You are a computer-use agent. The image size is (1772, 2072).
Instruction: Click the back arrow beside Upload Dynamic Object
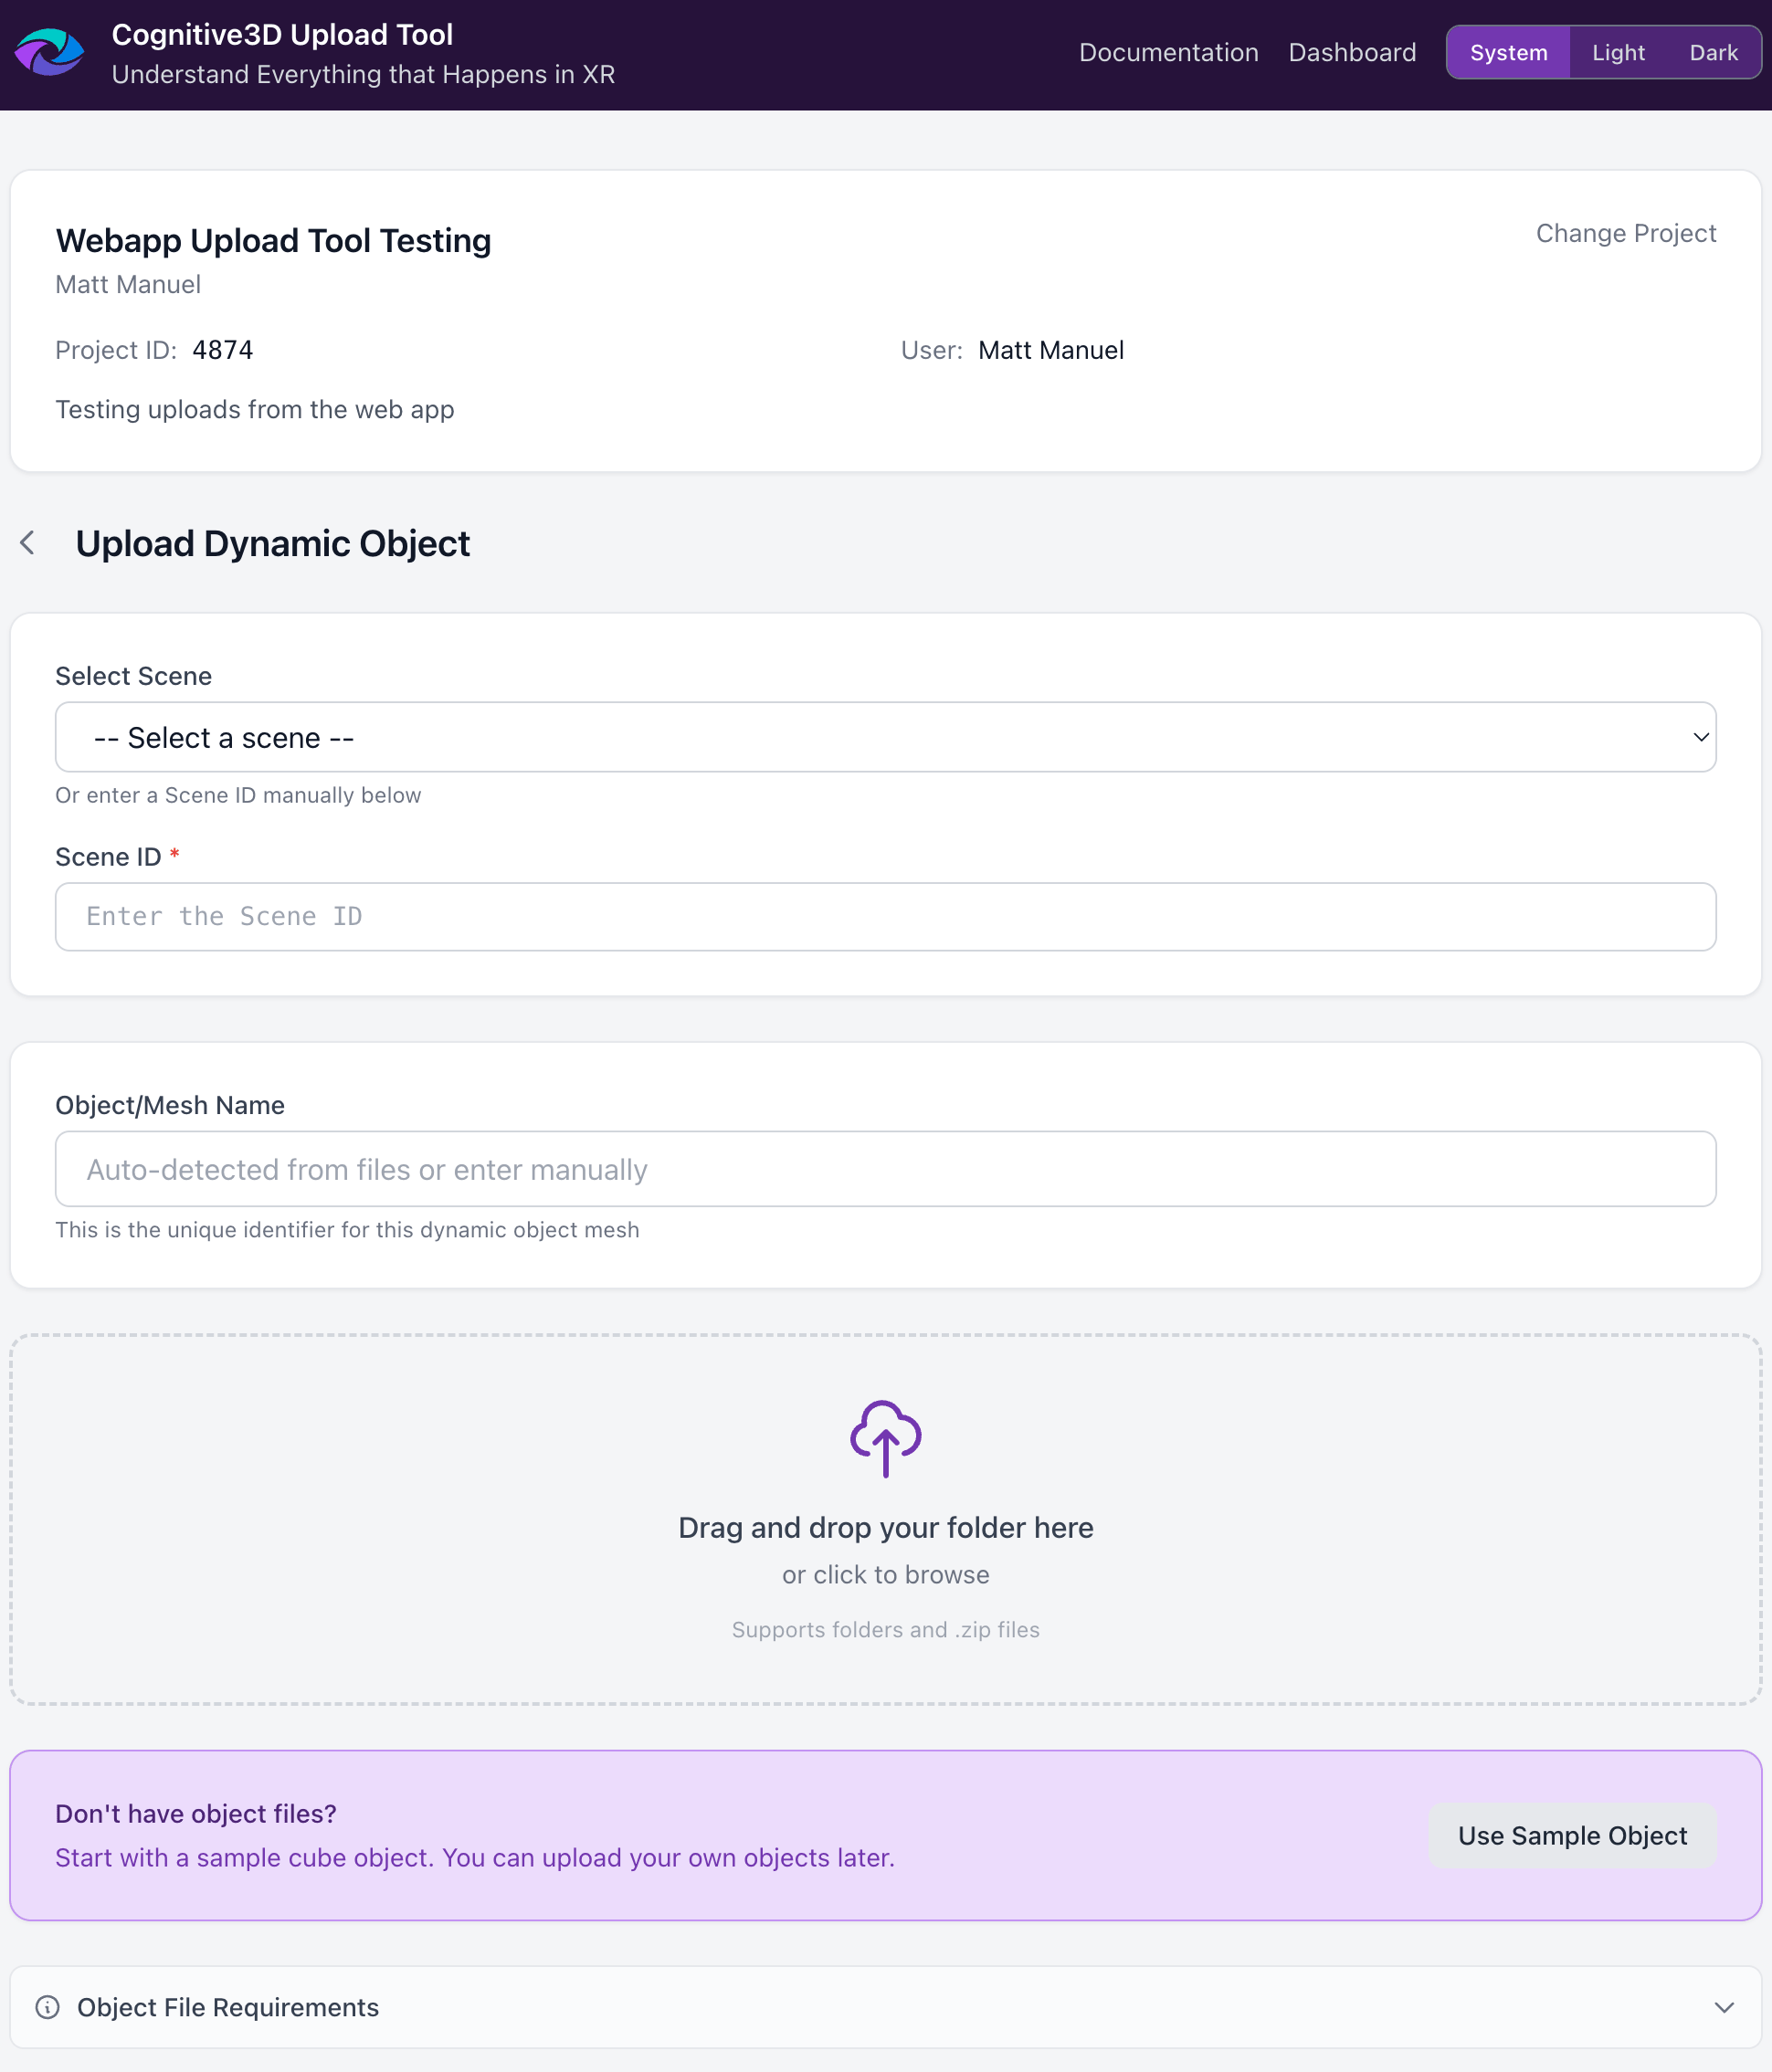coord(27,543)
